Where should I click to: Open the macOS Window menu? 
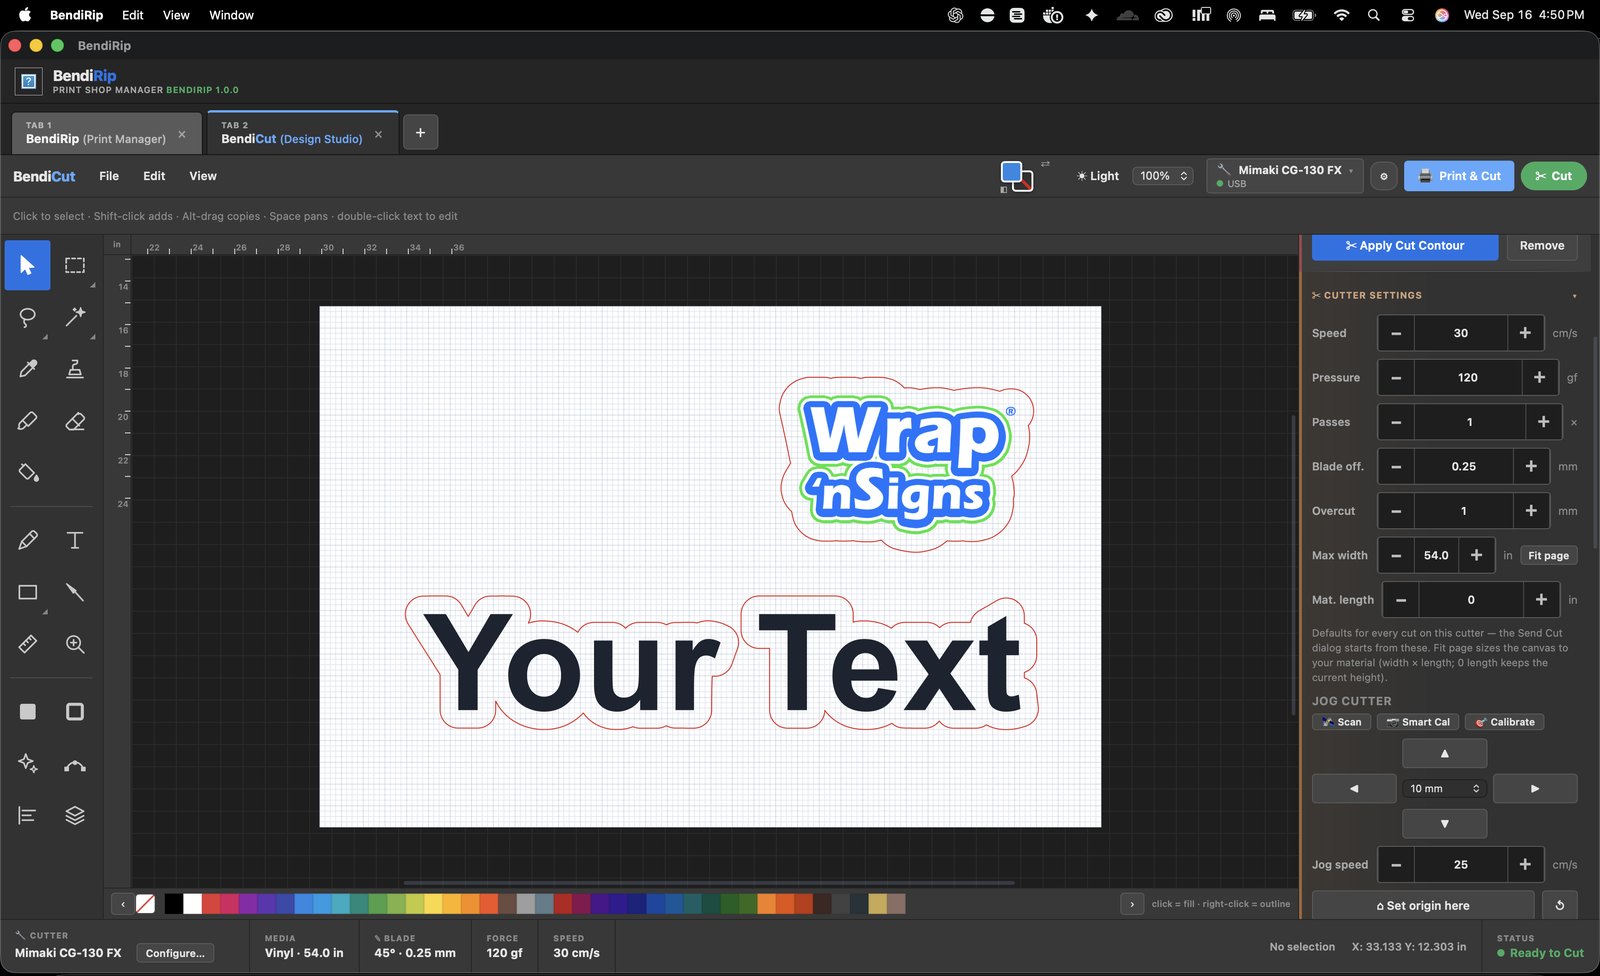coord(231,15)
